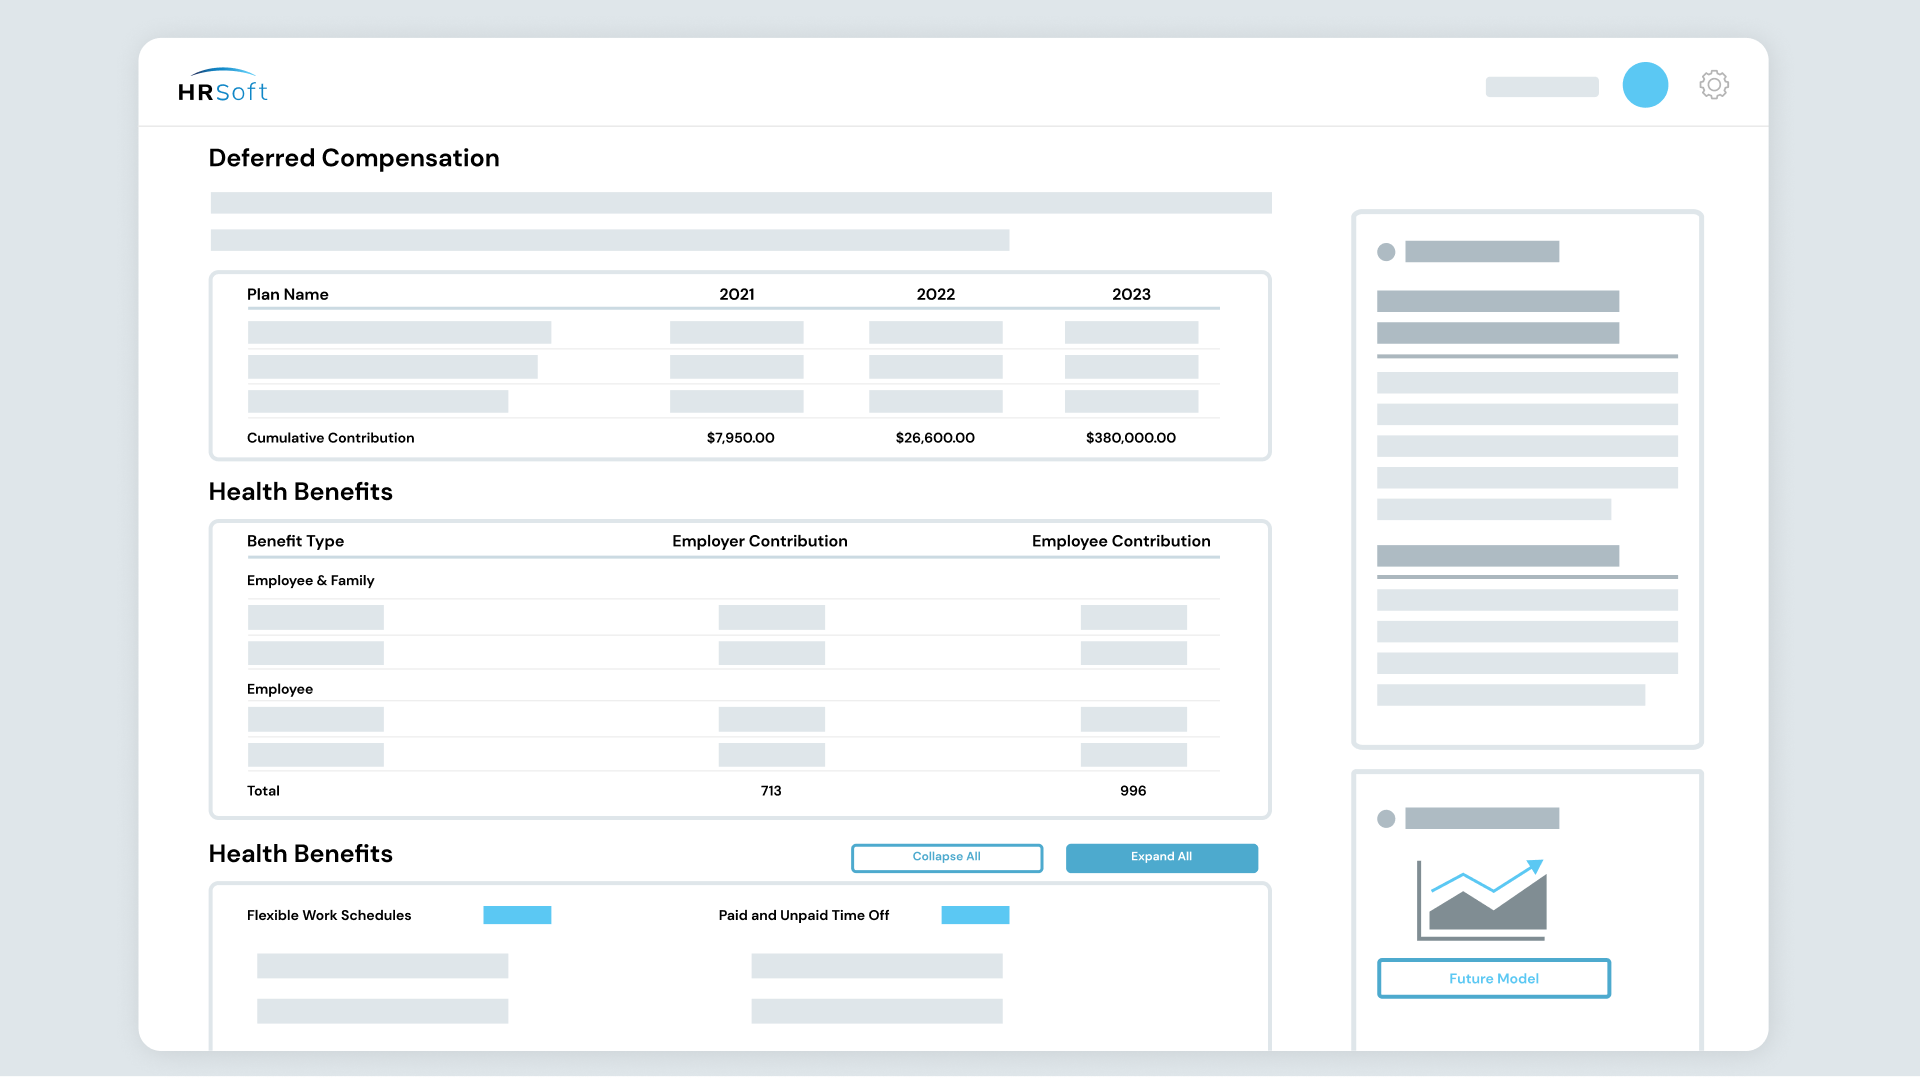The image size is (1920, 1080).
Task: Click the bullet icon on lower sidebar card
Action: tap(1386, 818)
